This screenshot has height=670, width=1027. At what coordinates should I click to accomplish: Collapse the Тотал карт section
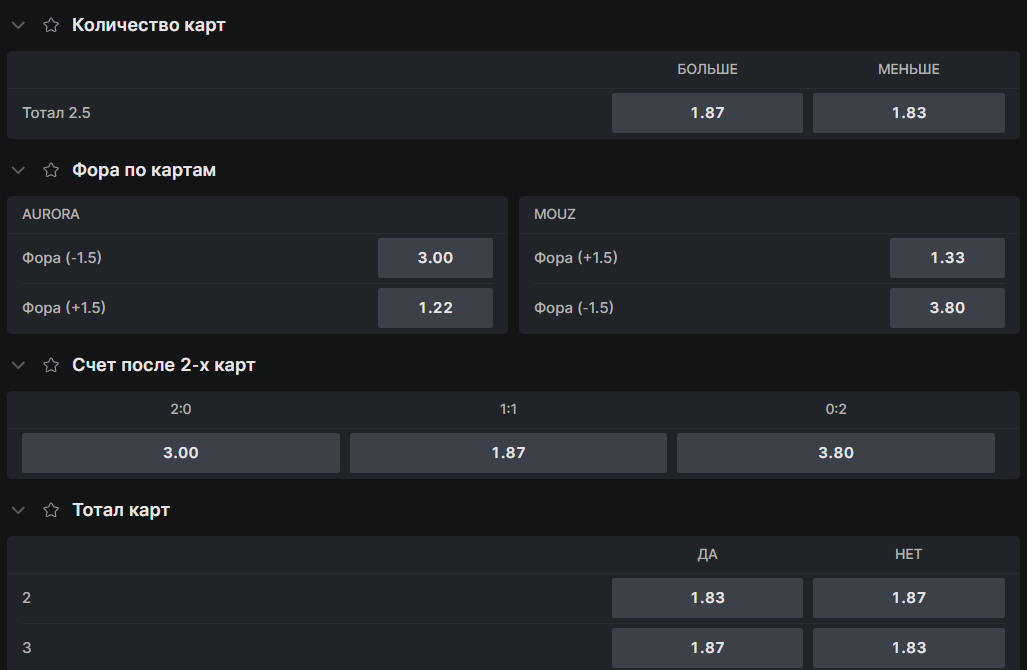[x=18, y=510]
